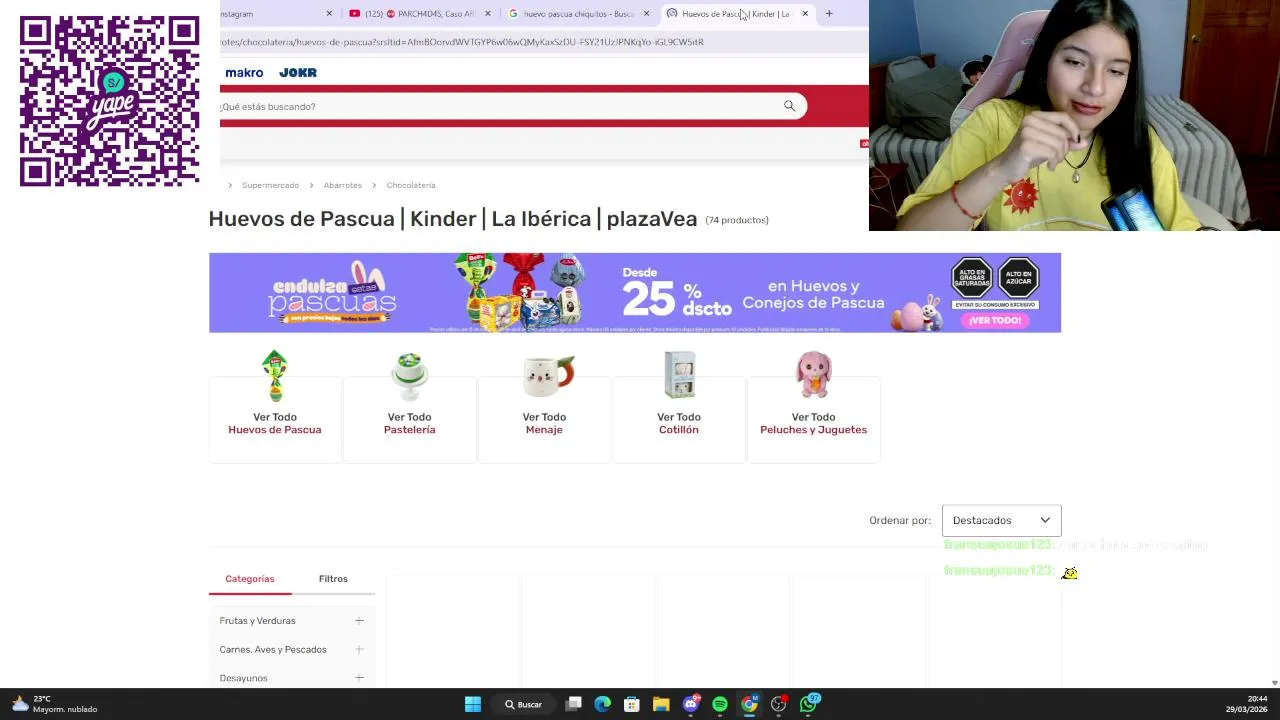
Task: Expand the Frutas y Verduras category
Action: [359, 621]
